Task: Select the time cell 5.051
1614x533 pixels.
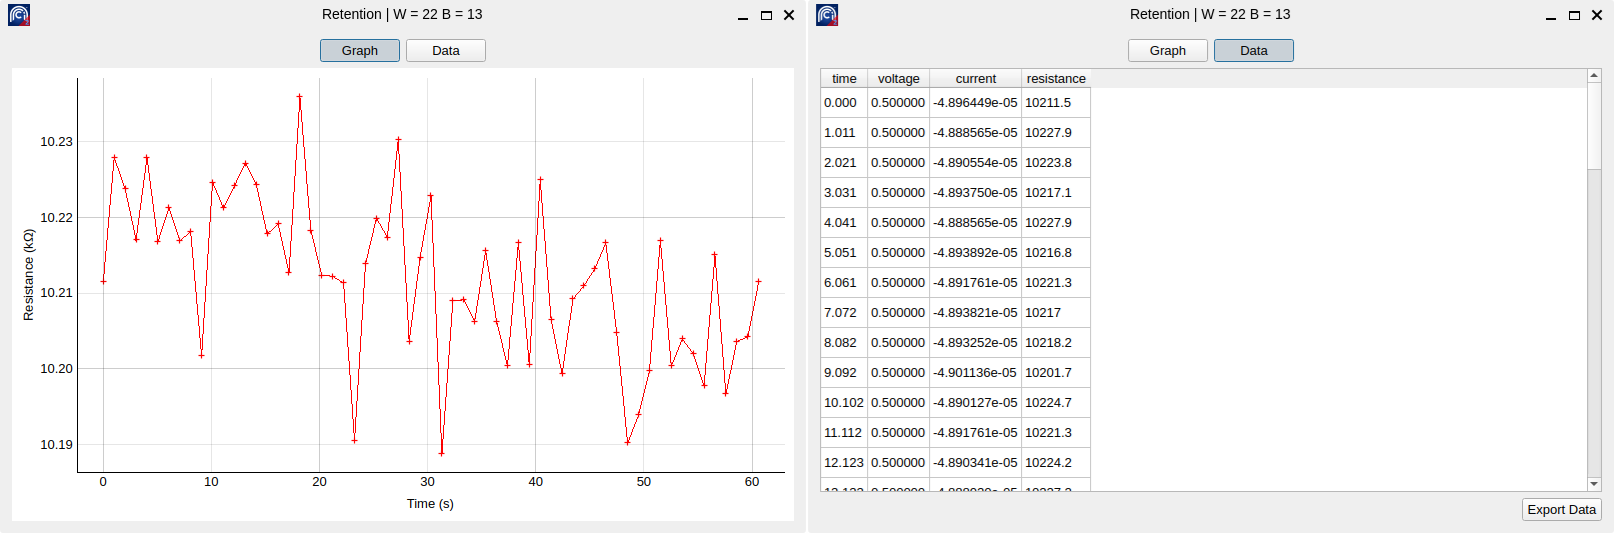Action: 844,253
